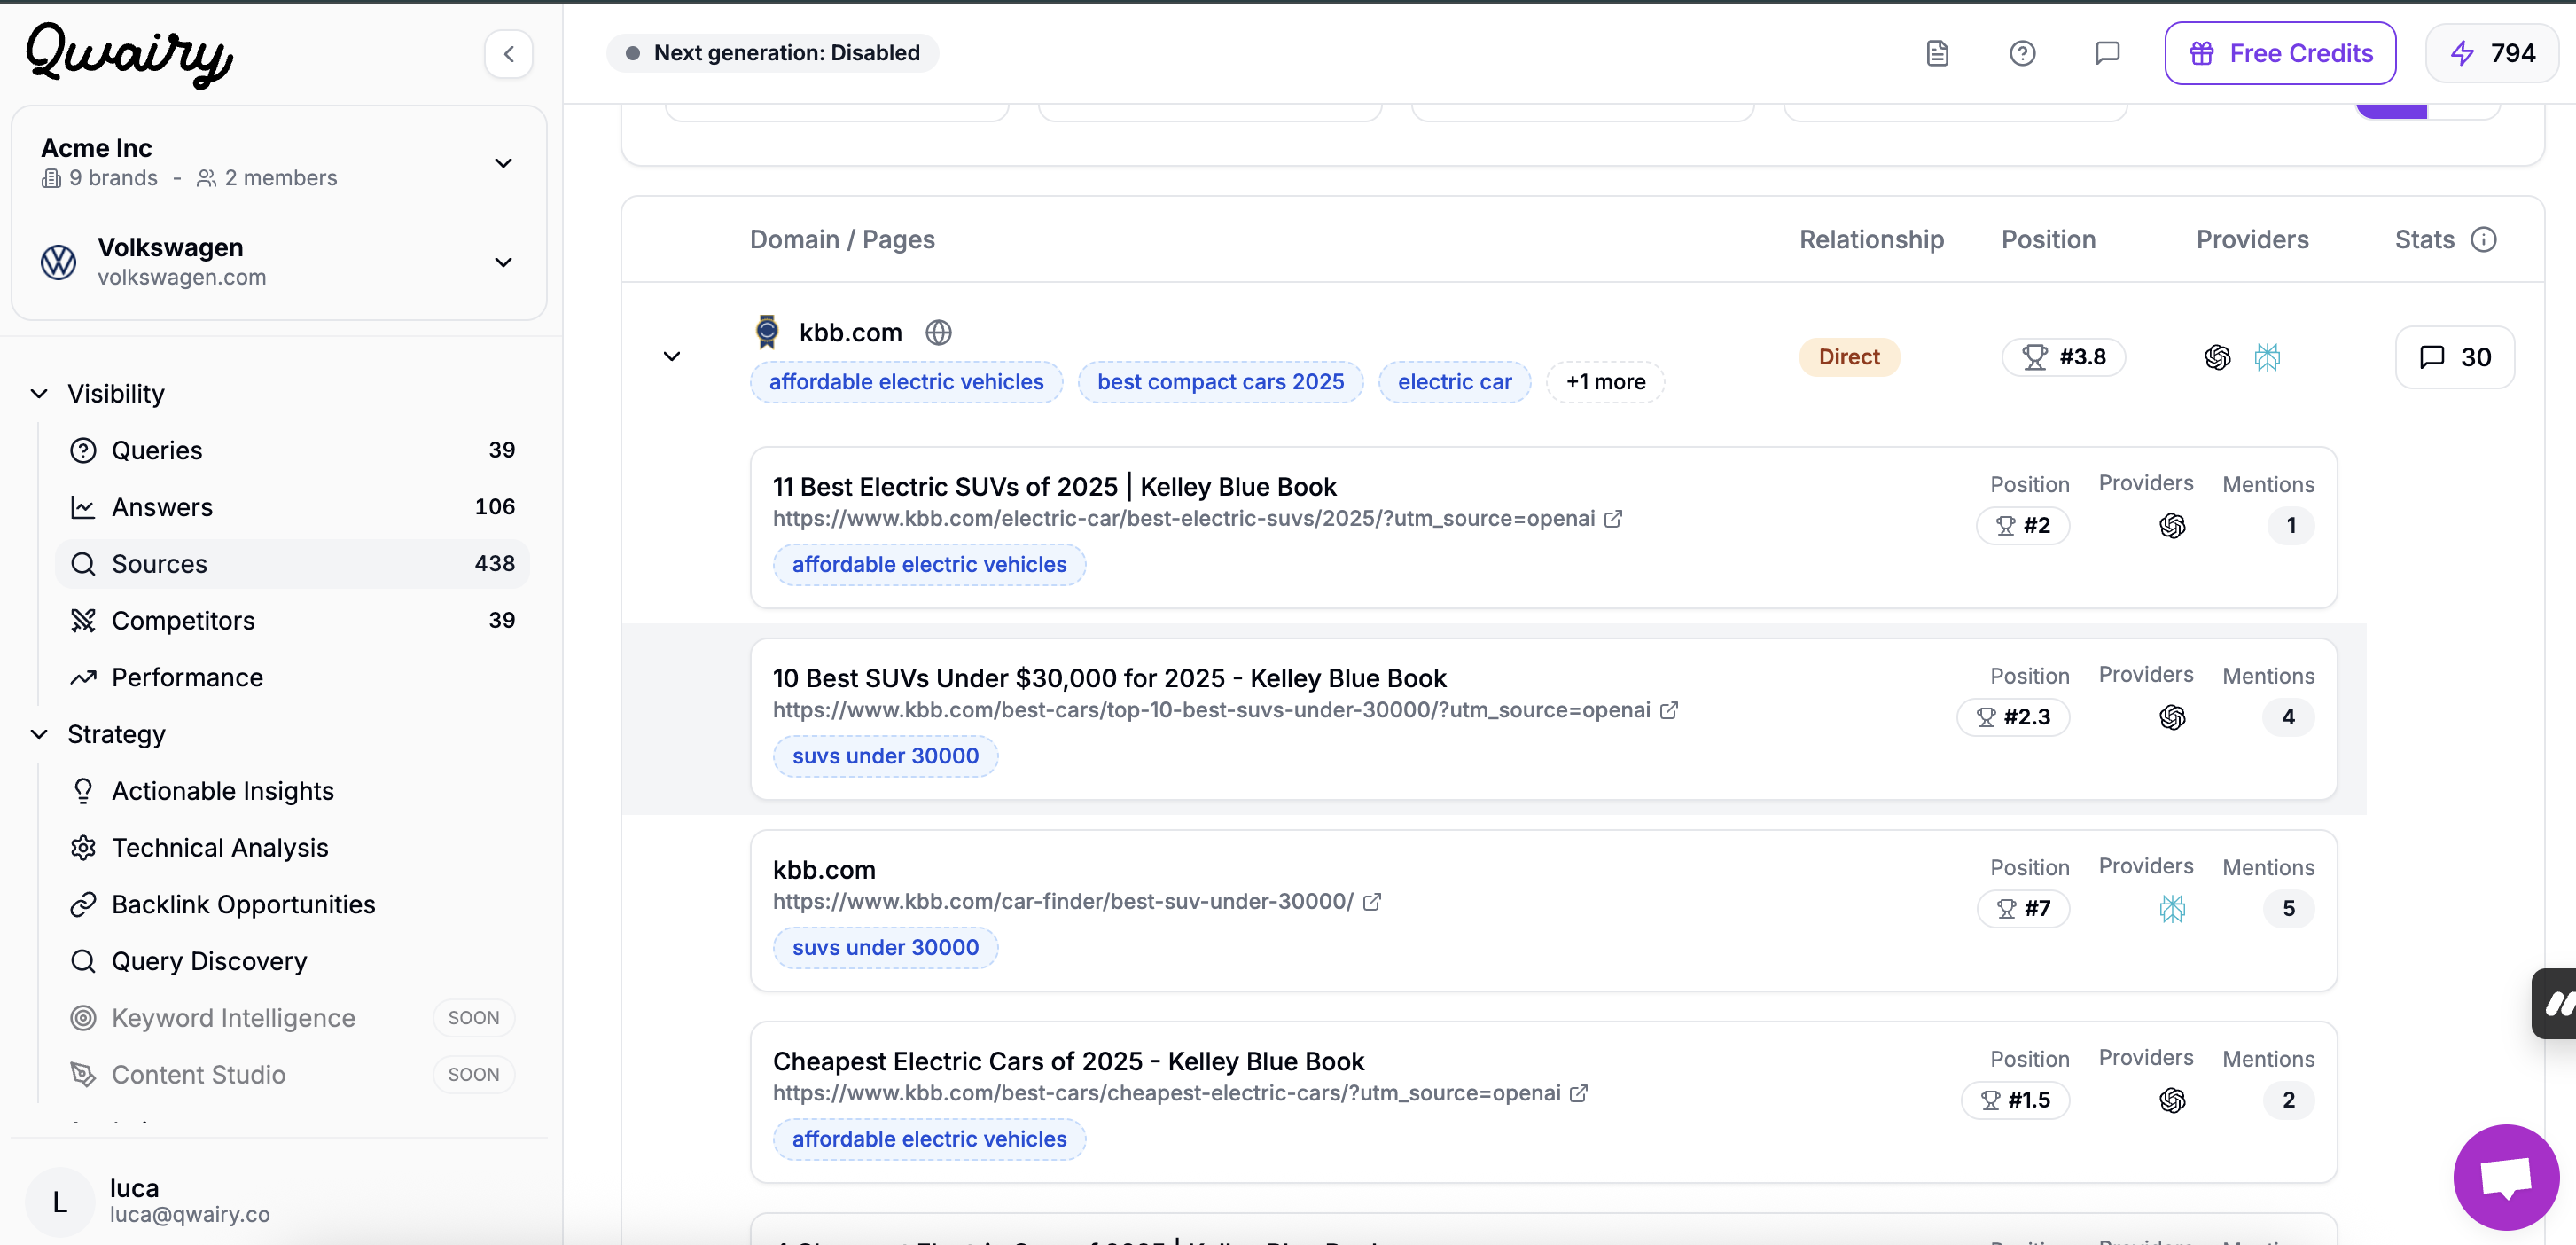This screenshot has height=1245, width=2576.
Task: Click the Qwairy logo
Action: [x=129, y=54]
